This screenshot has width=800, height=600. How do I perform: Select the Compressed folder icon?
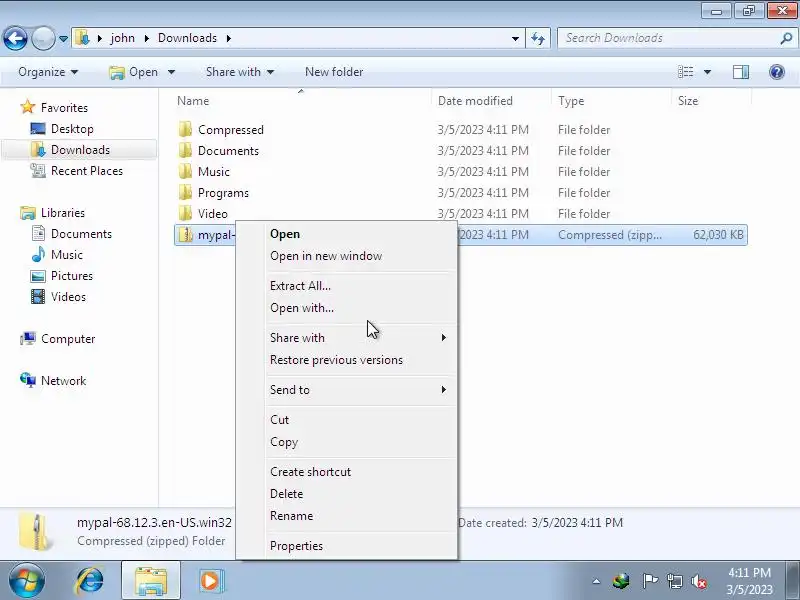185,130
